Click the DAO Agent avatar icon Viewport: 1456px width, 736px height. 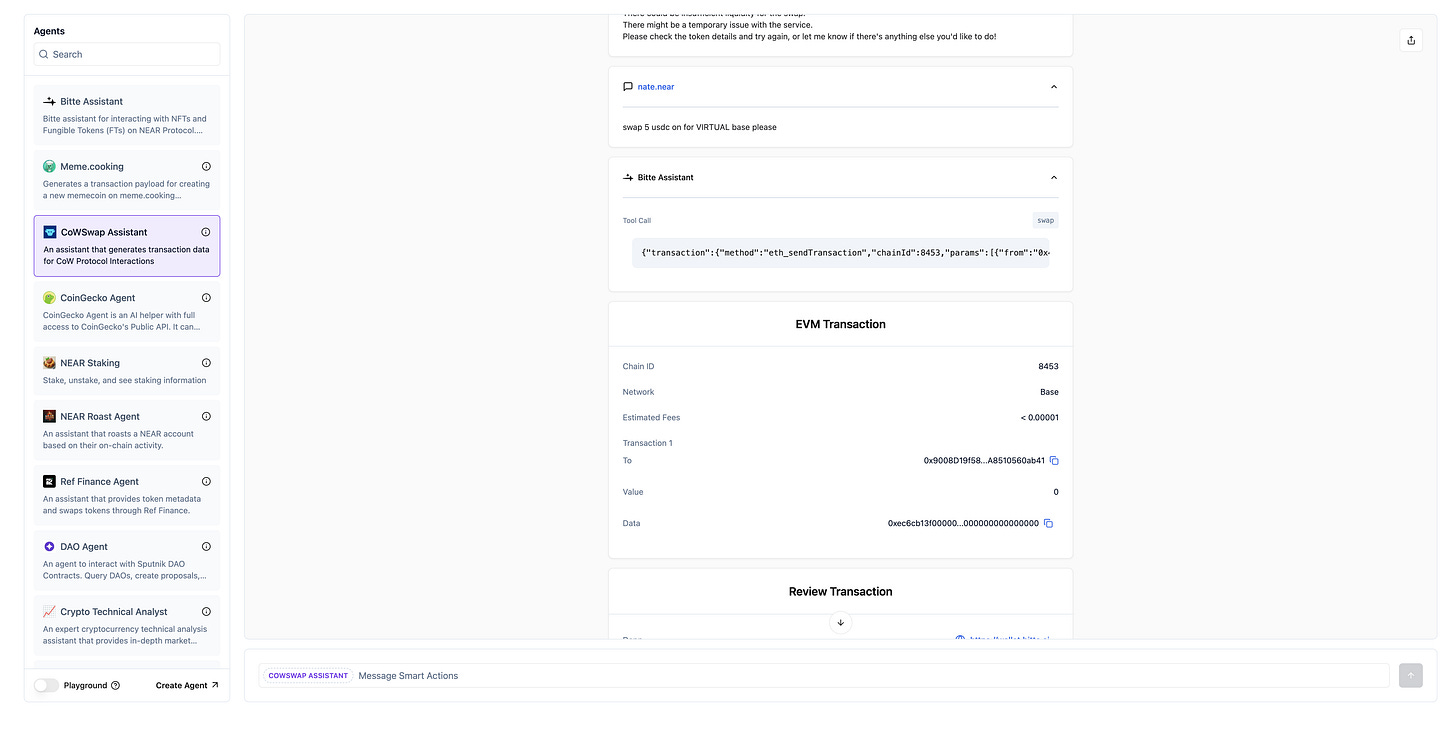[x=49, y=547]
